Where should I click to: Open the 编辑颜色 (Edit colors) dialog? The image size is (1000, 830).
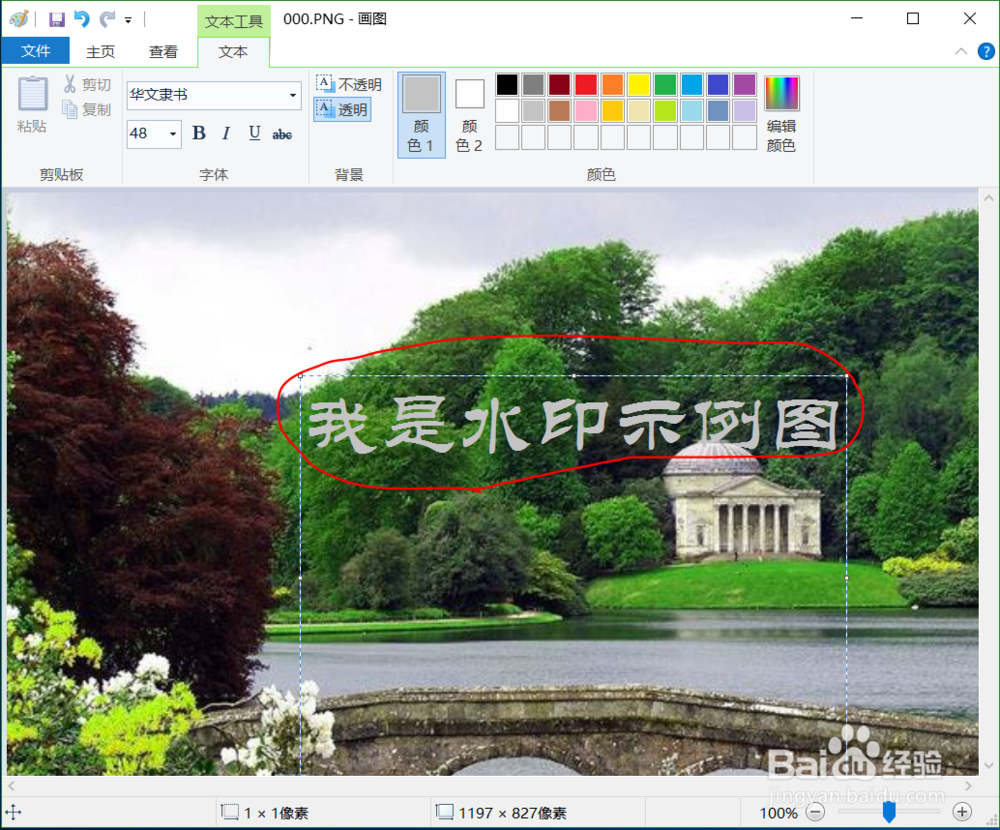pos(781,110)
